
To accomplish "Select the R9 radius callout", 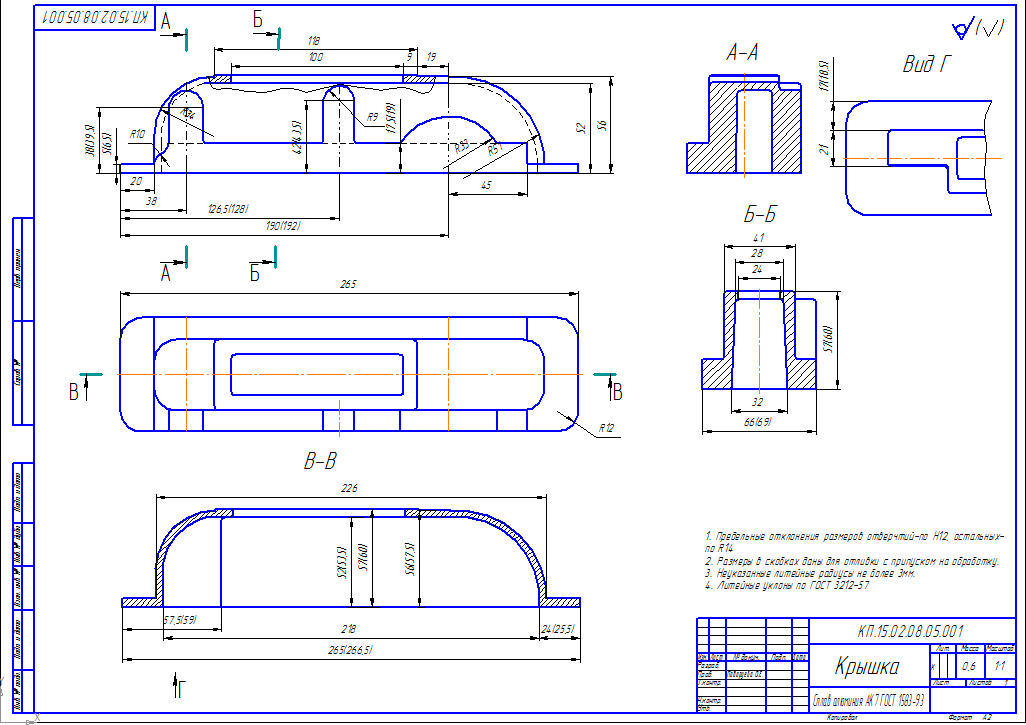I will (373, 118).
